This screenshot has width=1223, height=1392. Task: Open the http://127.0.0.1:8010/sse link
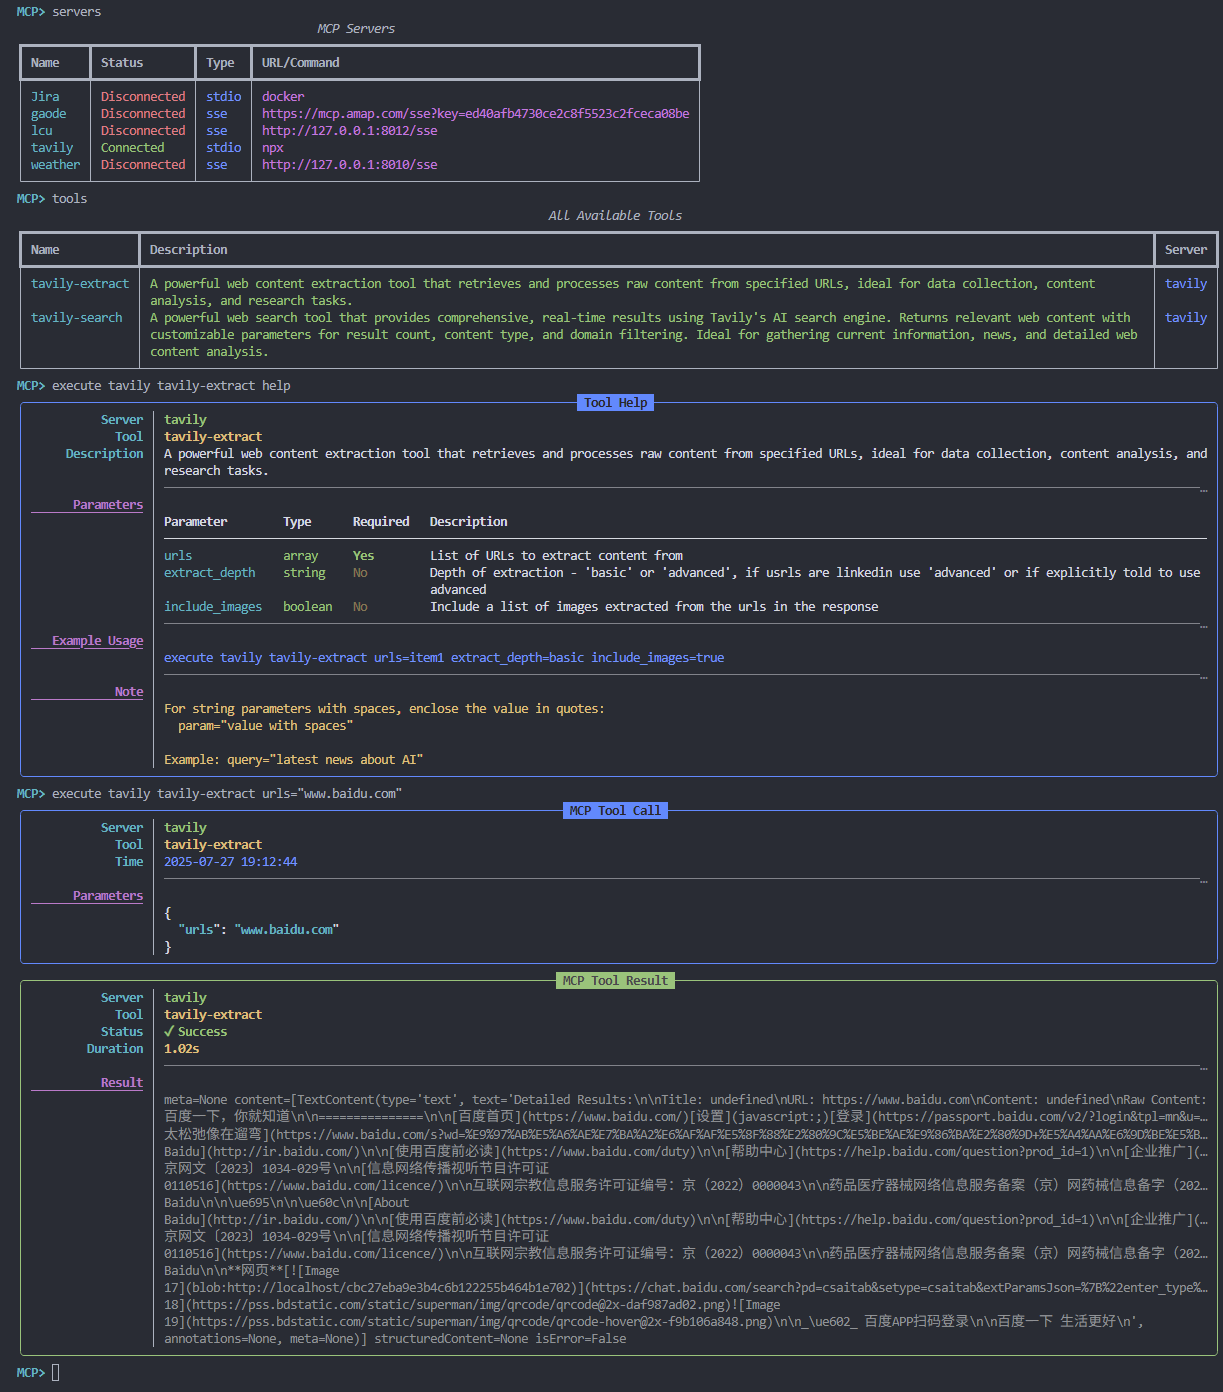pos(350,165)
